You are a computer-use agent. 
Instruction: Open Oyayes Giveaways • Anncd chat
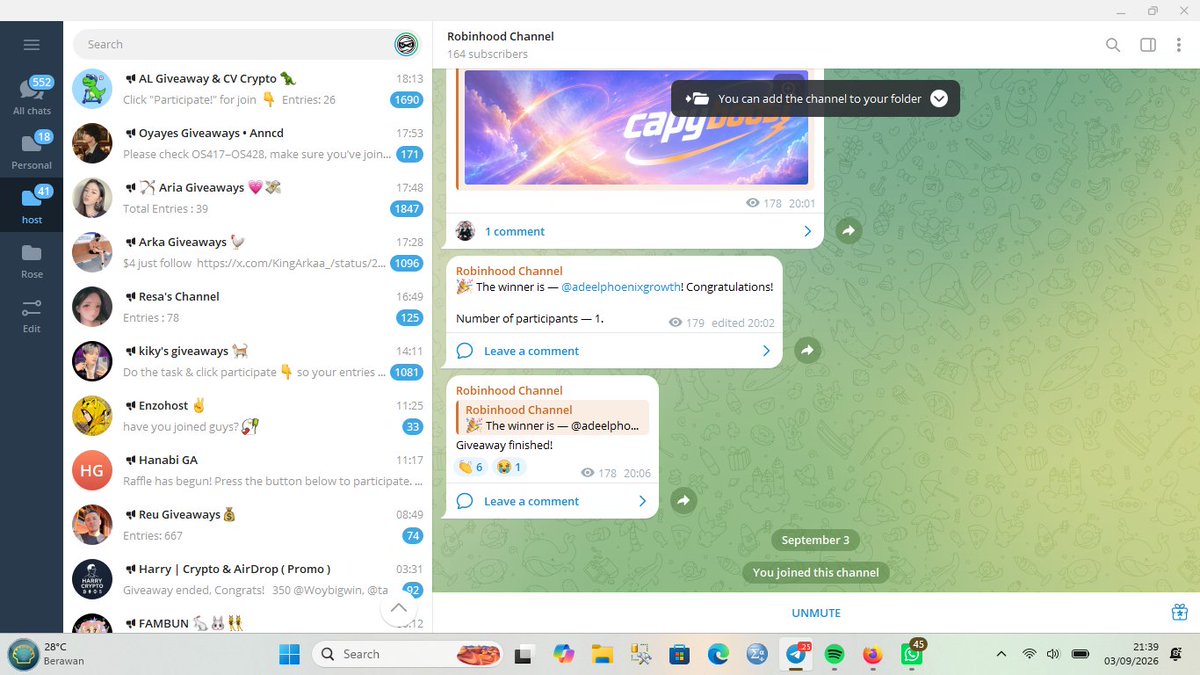tap(247, 143)
